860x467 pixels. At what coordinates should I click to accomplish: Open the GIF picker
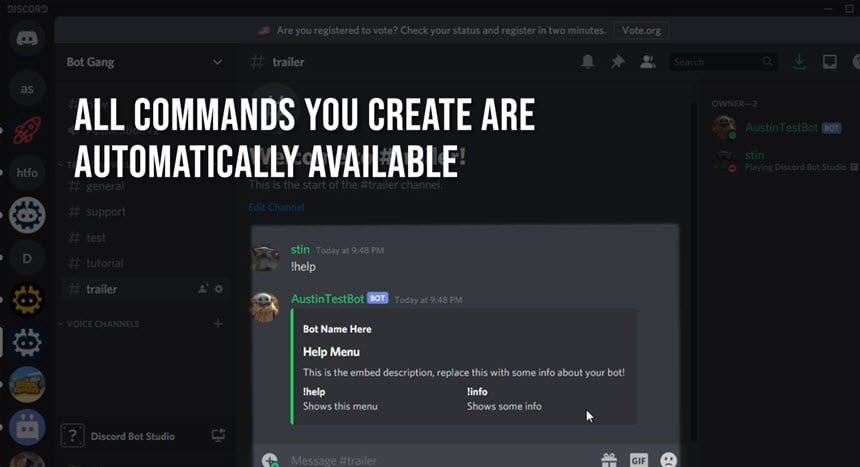pos(639,460)
